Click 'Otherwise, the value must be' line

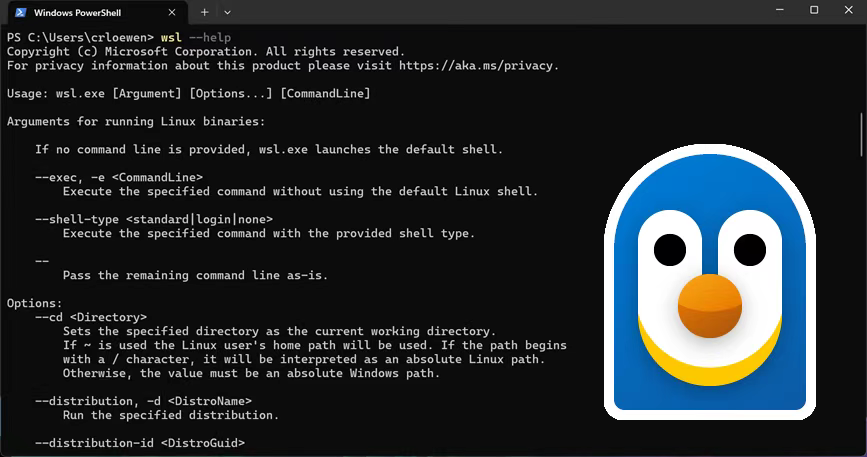[252, 373]
